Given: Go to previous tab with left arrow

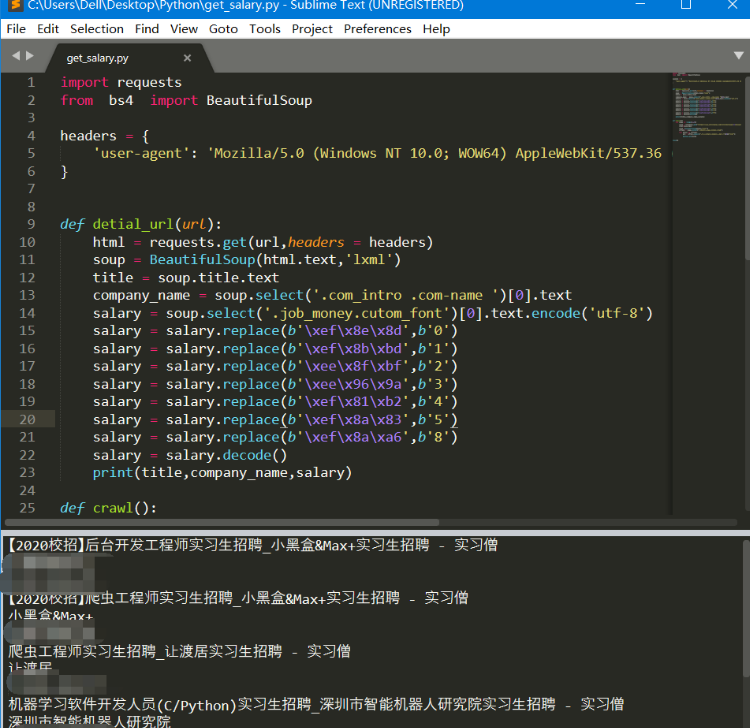Looking at the screenshot, I should click(x=16, y=56).
